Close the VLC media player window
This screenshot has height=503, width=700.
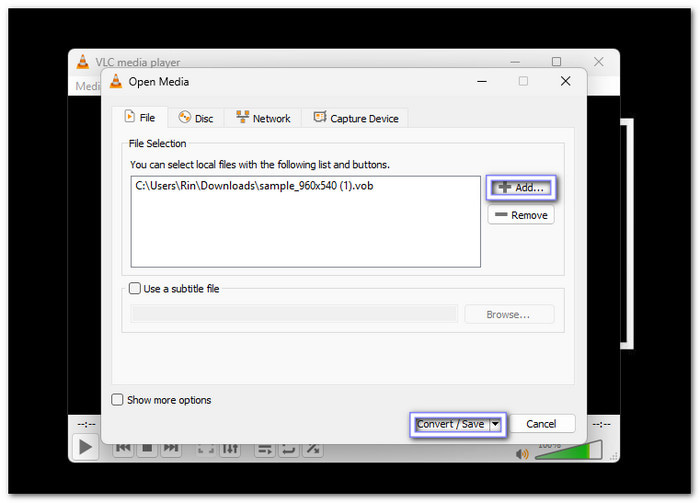(x=598, y=62)
